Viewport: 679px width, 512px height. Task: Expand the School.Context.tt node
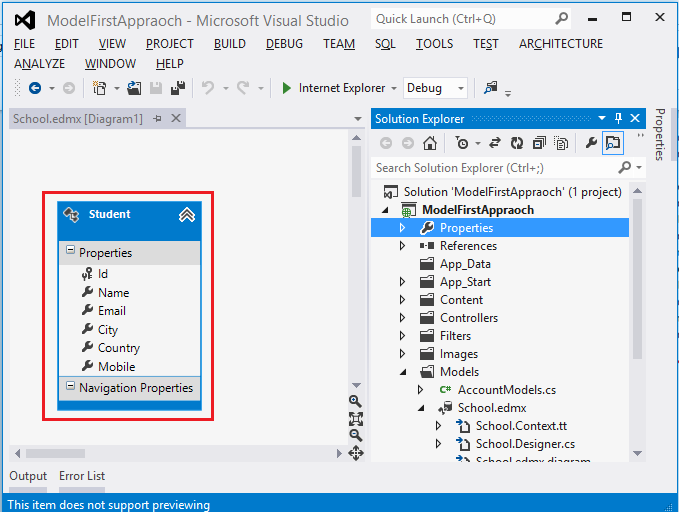click(438, 426)
